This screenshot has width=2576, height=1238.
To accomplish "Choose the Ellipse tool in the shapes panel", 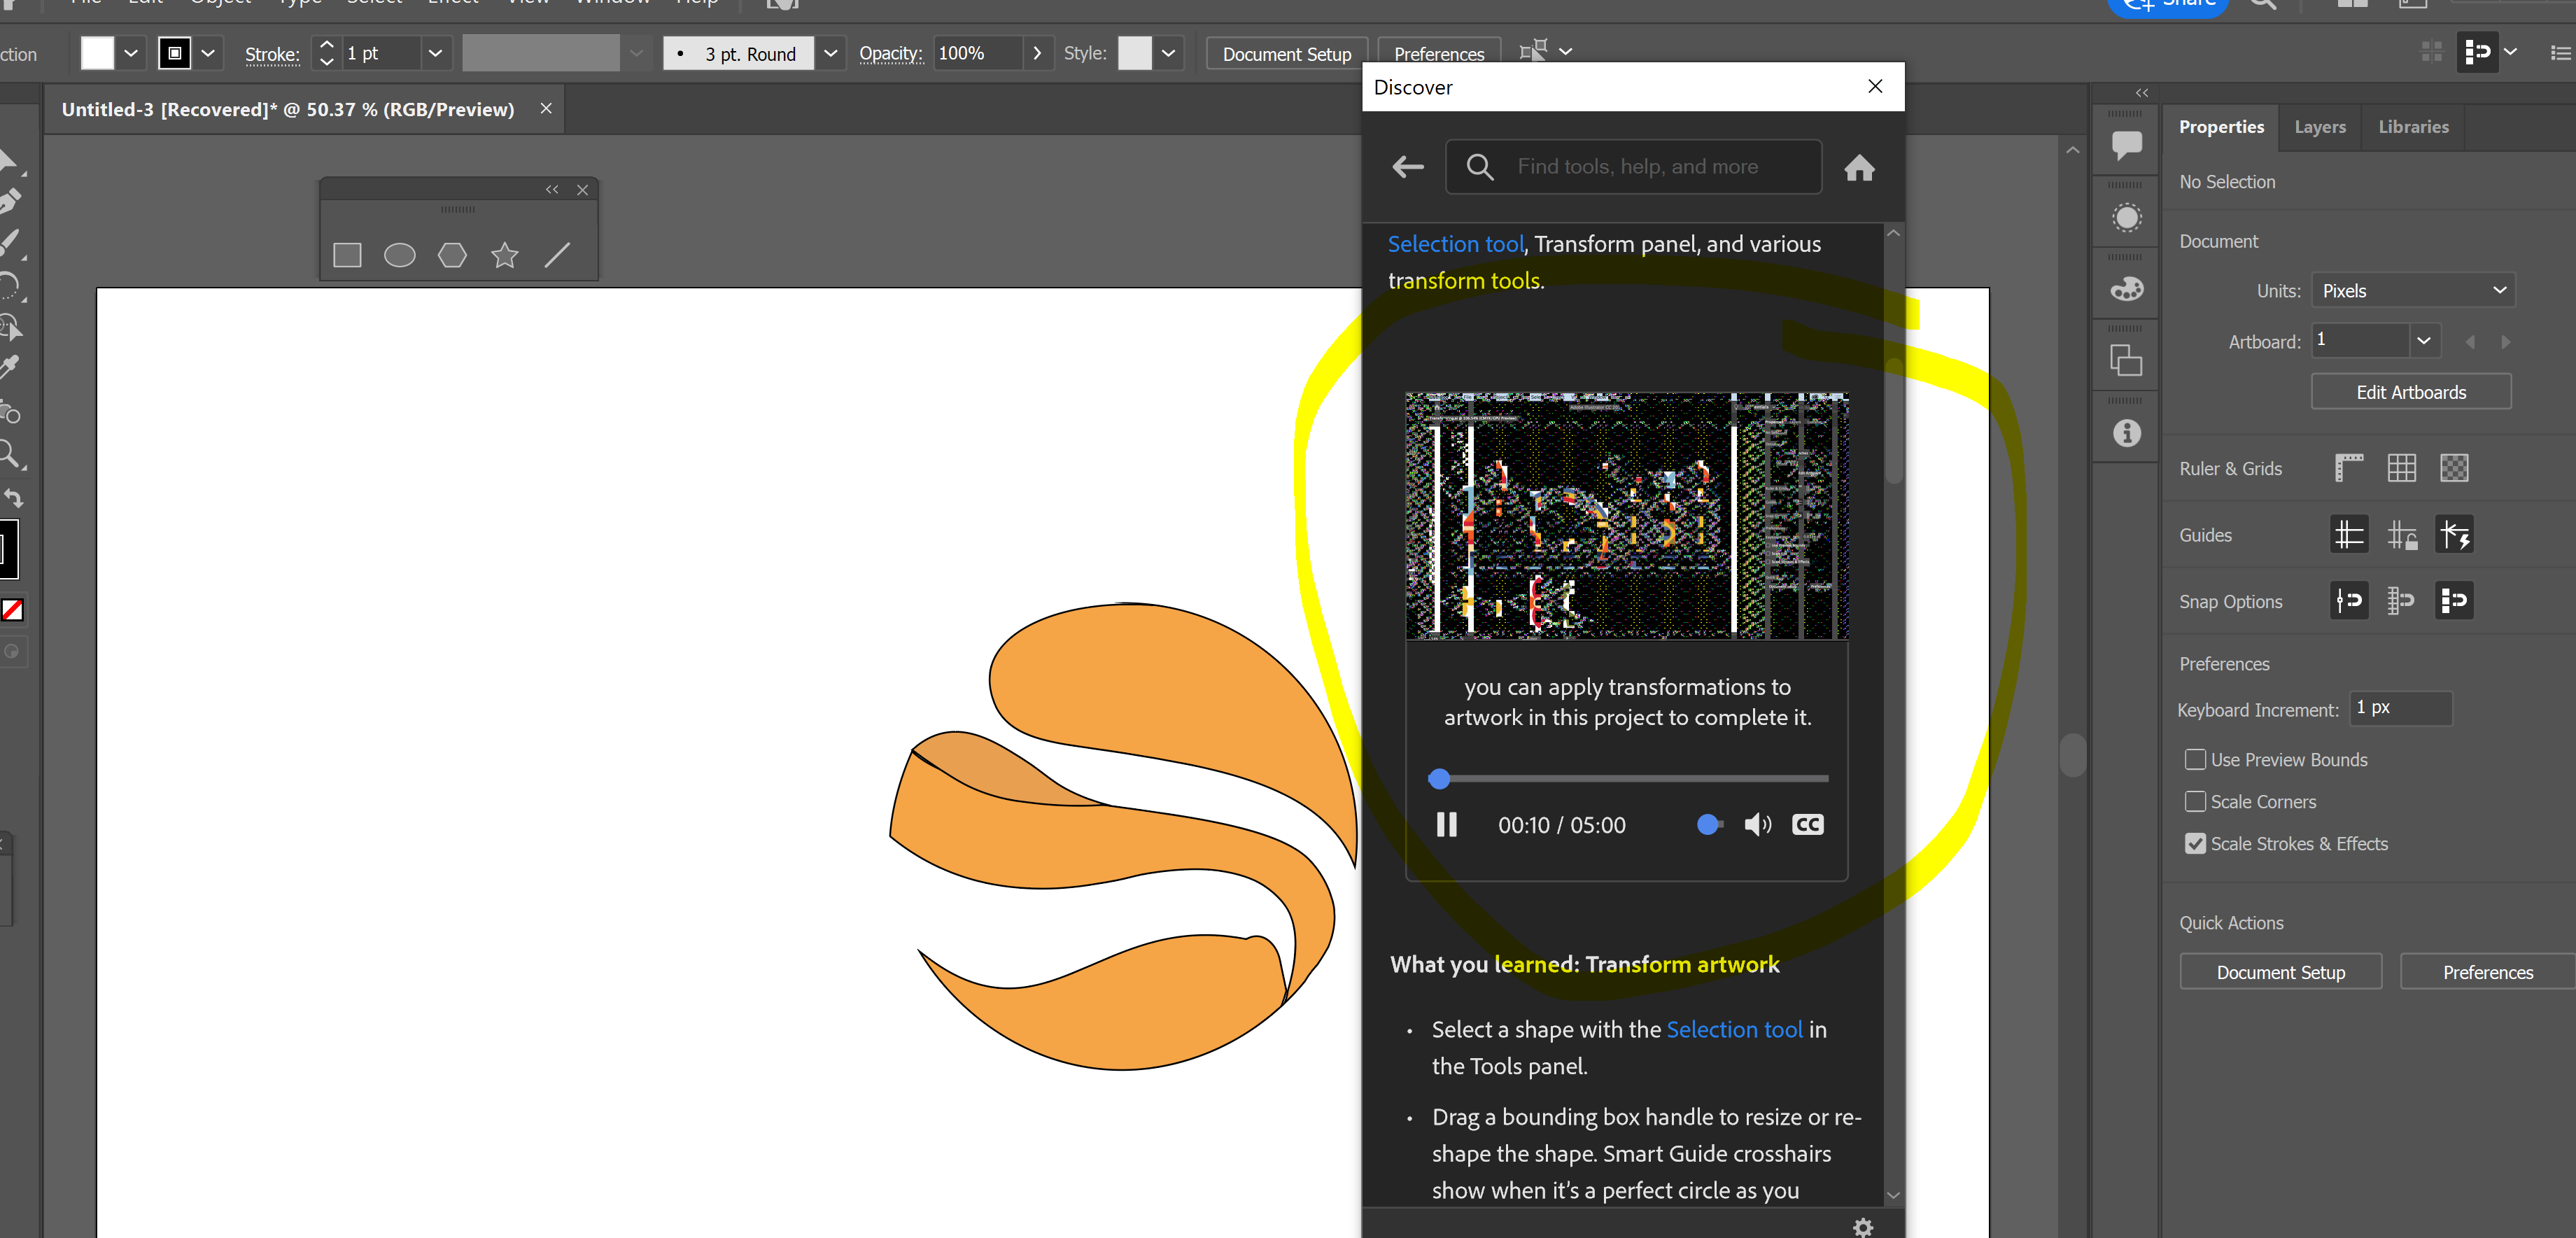I will [400, 255].
